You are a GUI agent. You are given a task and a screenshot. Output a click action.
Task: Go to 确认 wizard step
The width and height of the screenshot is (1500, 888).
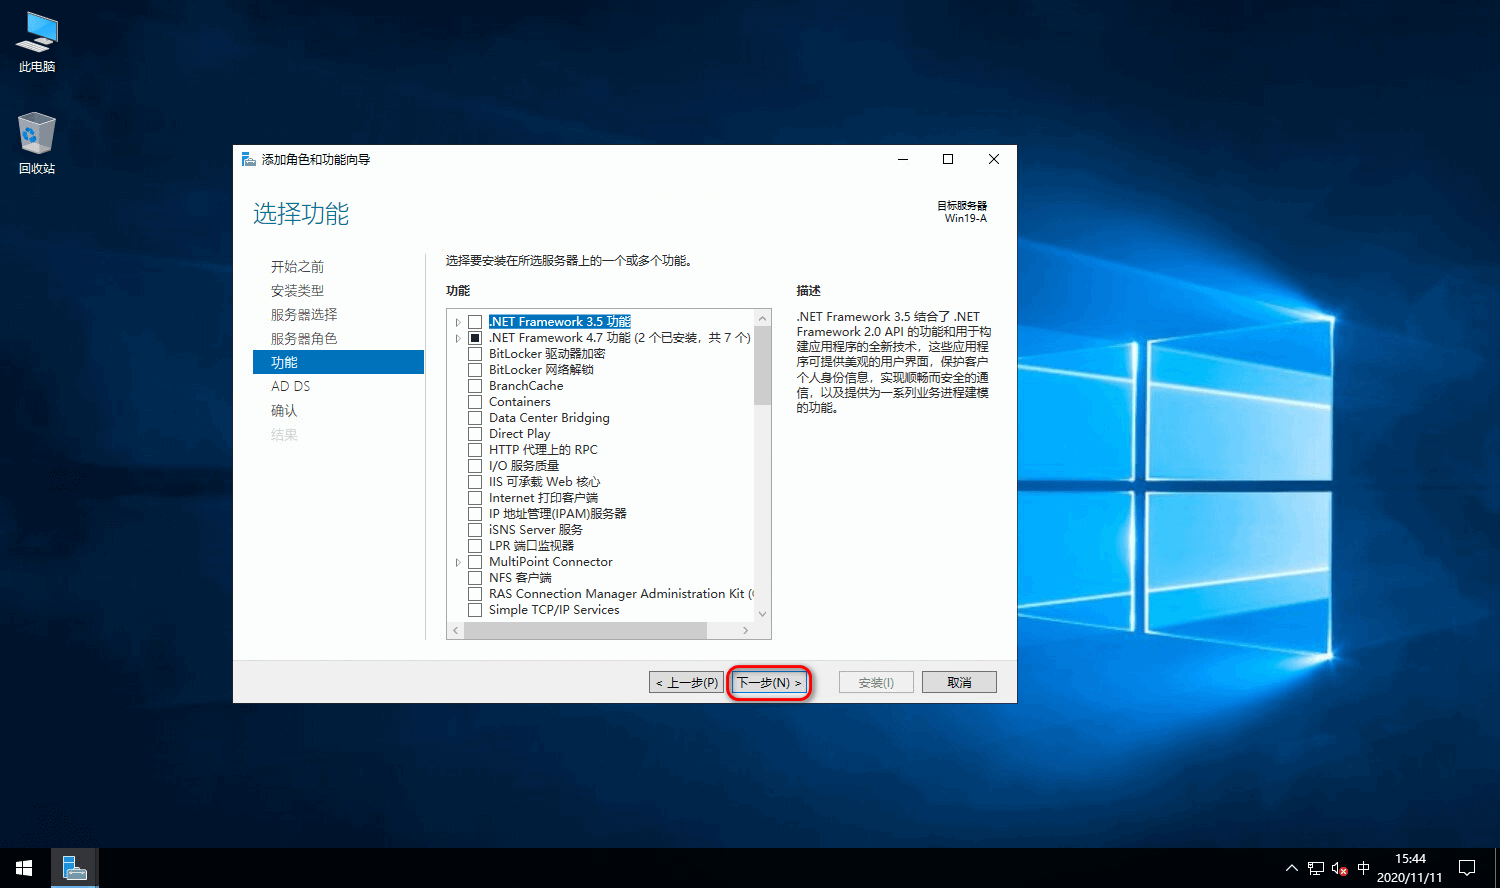coord(284,411)
